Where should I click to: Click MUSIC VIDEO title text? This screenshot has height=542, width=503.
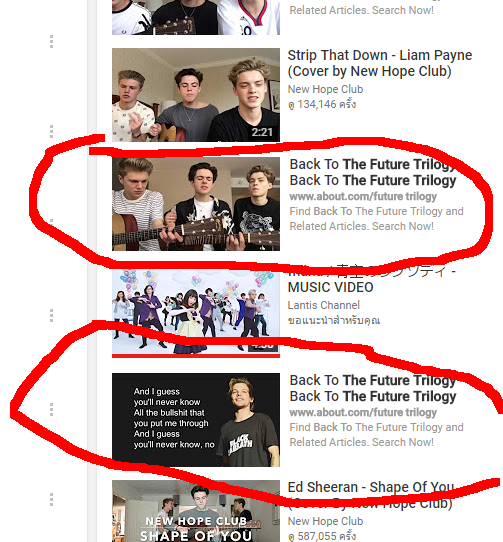(x=330, y=287)
